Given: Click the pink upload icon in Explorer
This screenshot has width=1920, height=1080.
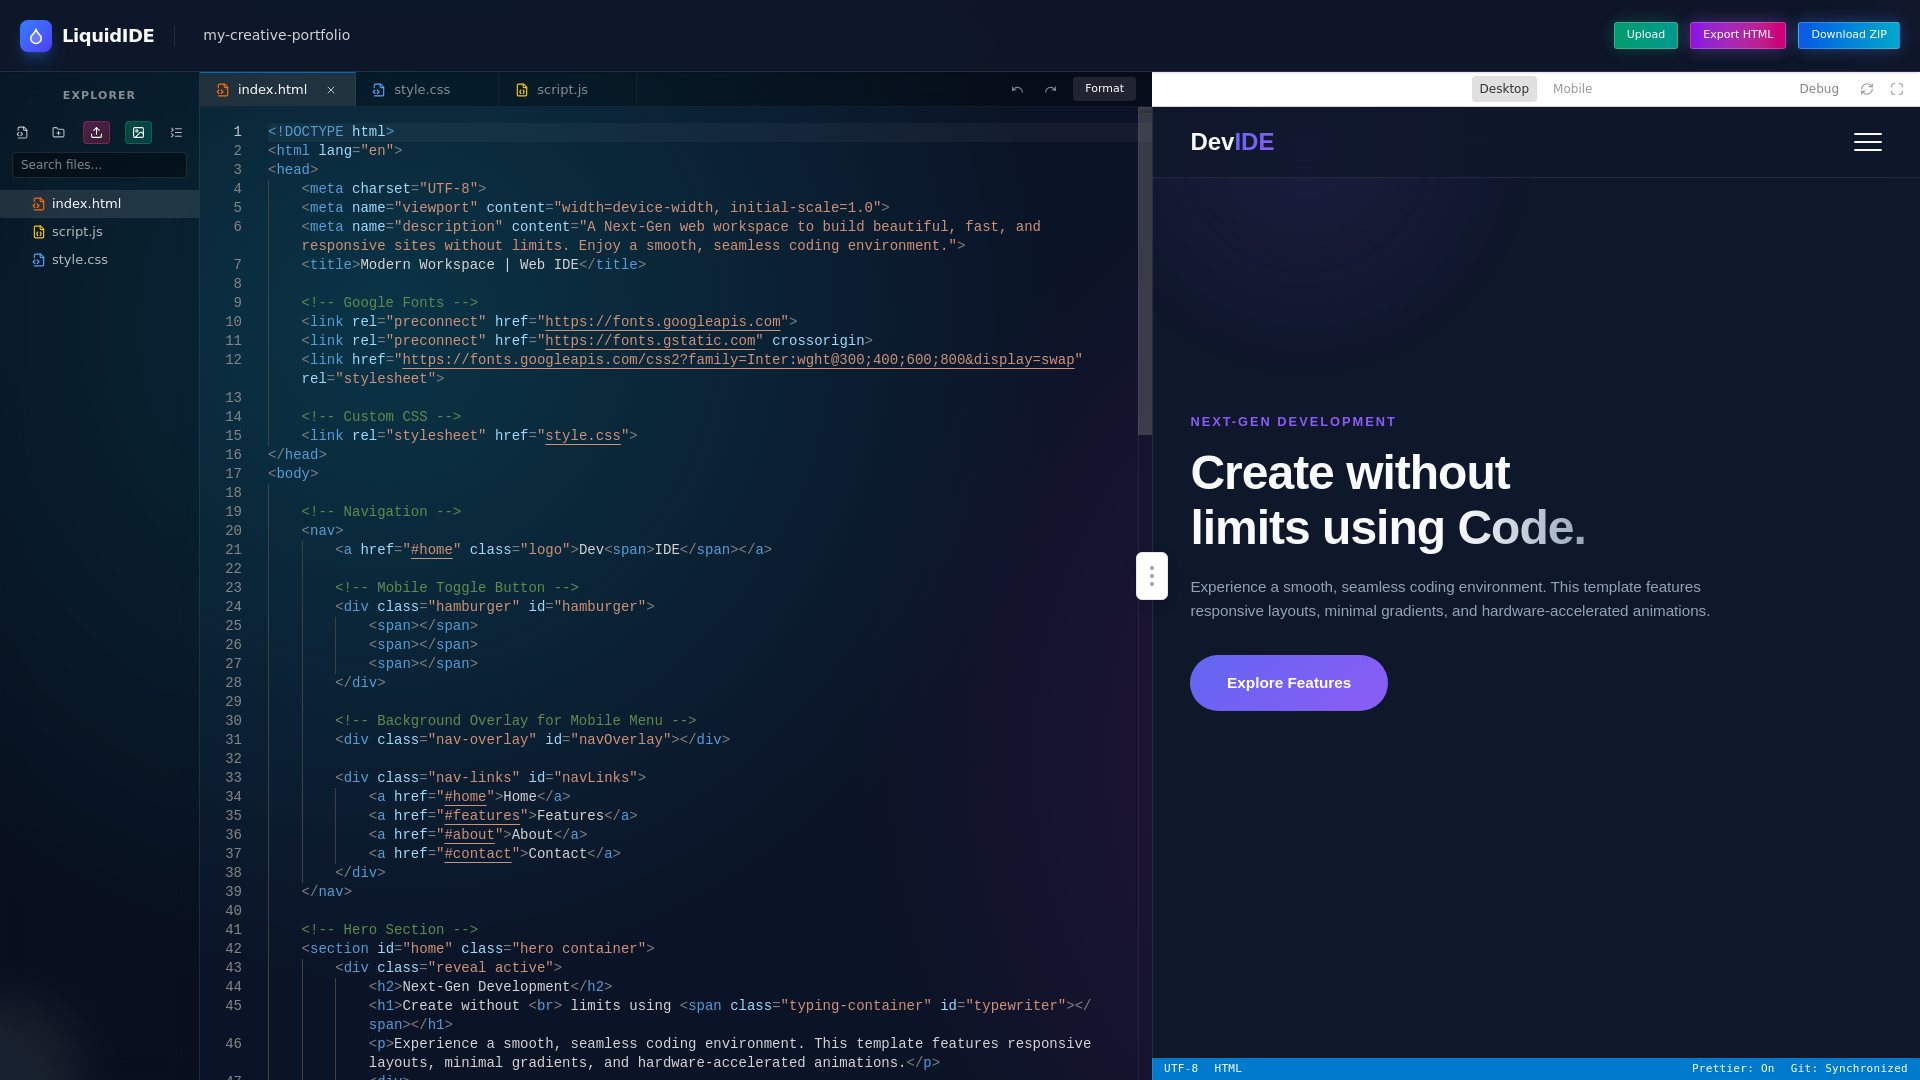Looking at the screenshot, I should [96, 132].
